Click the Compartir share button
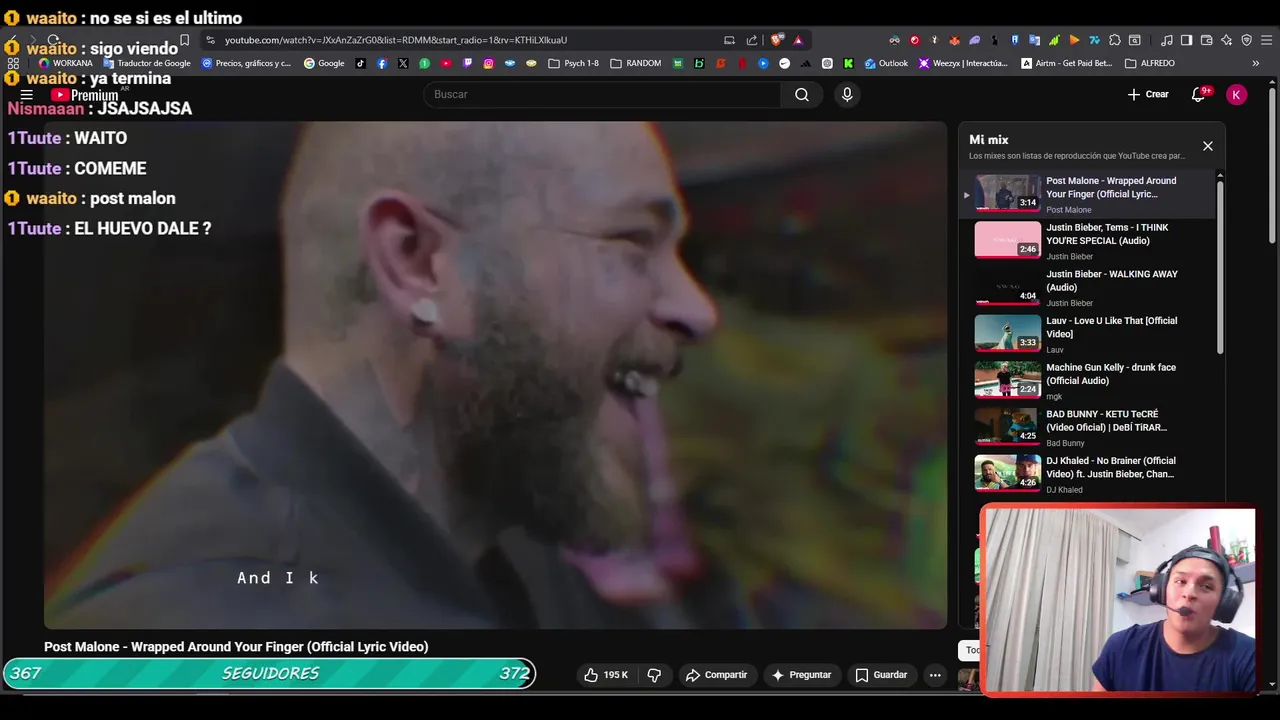Image resolution: width=1280 pixels, height=720 pixels. pos(716,675)
